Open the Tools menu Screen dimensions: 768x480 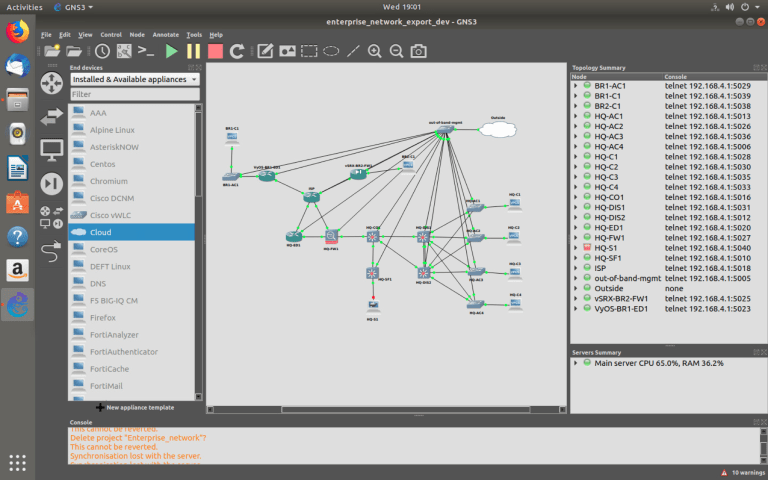(x=194, y=35)
